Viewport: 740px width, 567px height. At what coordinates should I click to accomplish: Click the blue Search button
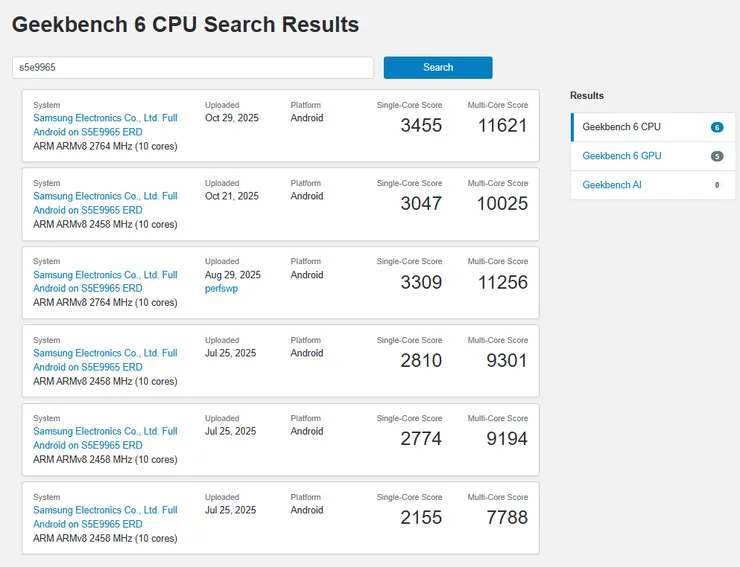tap(438, 68)
